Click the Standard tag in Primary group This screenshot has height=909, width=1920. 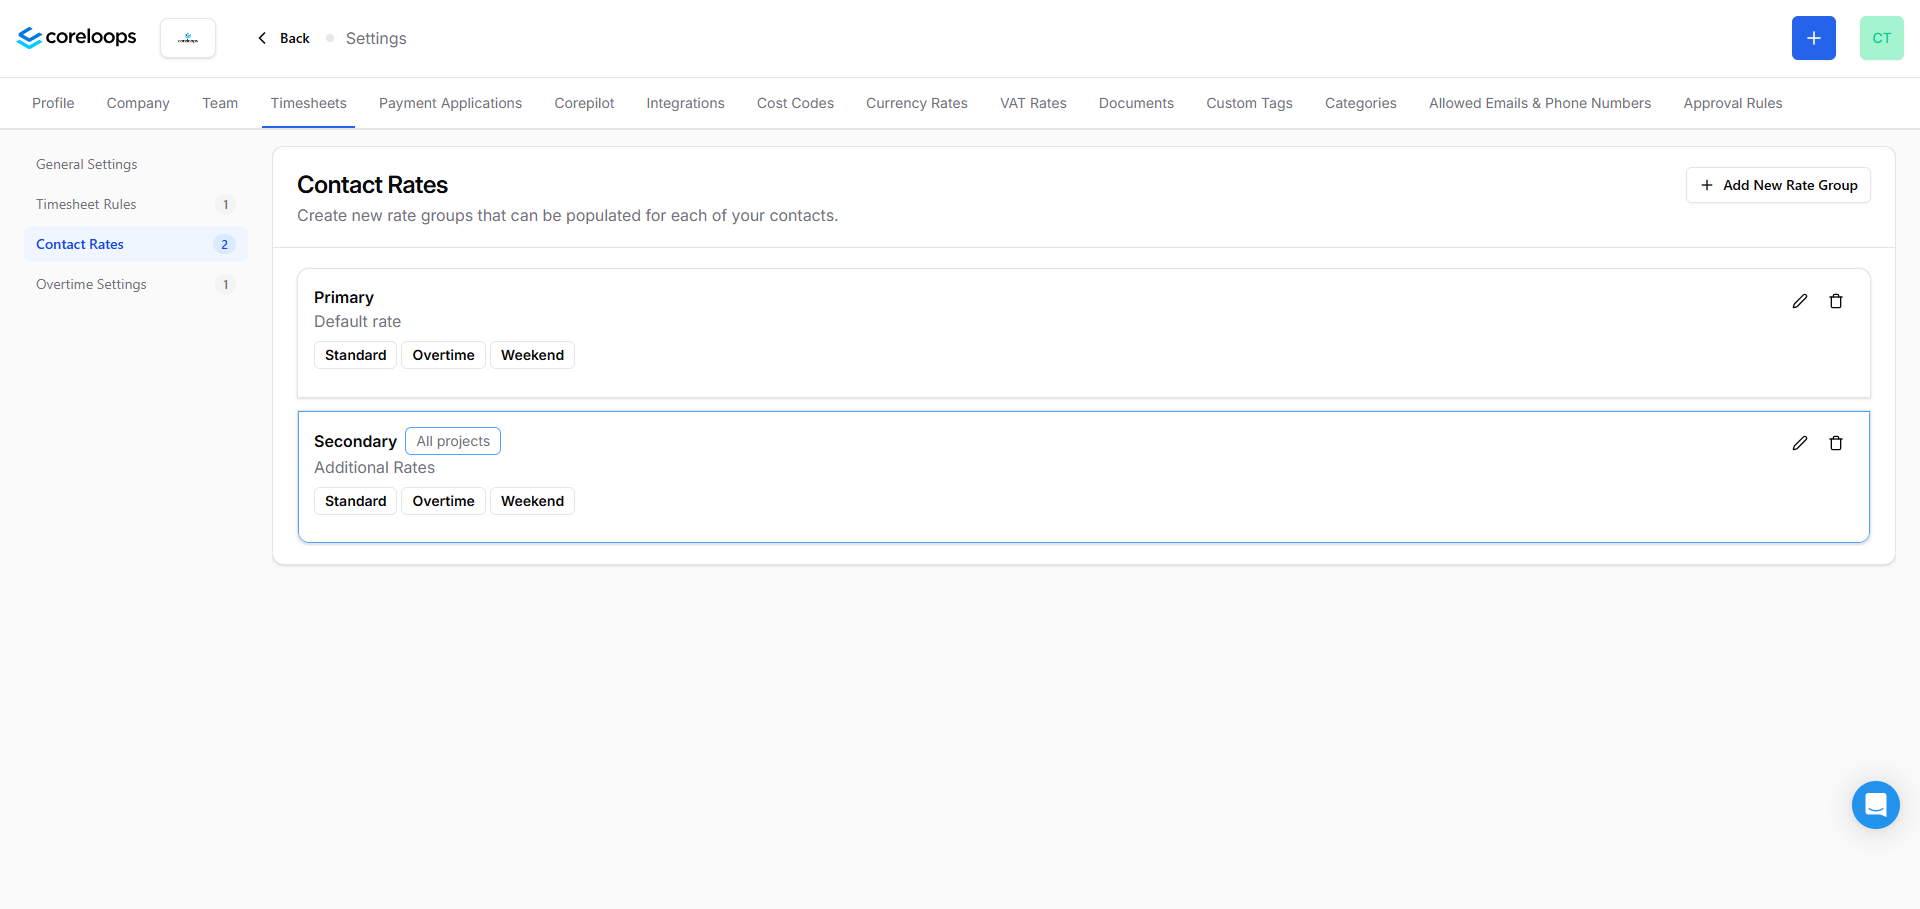pyautogui.click(x=355, y=355)
